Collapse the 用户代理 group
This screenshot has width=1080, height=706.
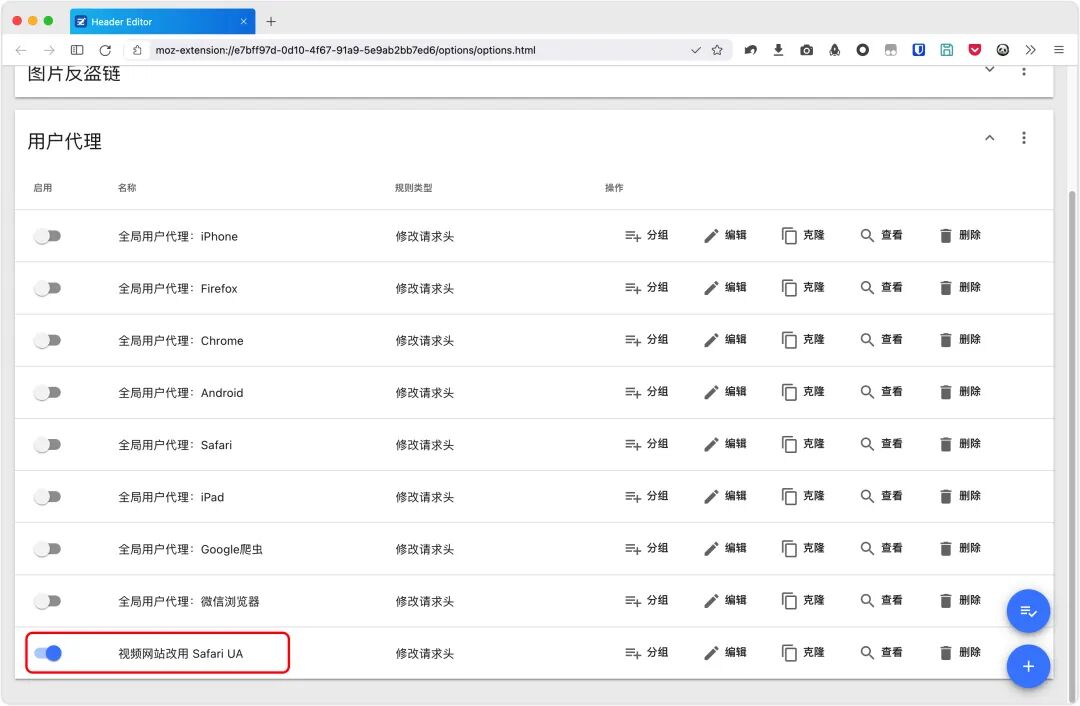point(990,138)
